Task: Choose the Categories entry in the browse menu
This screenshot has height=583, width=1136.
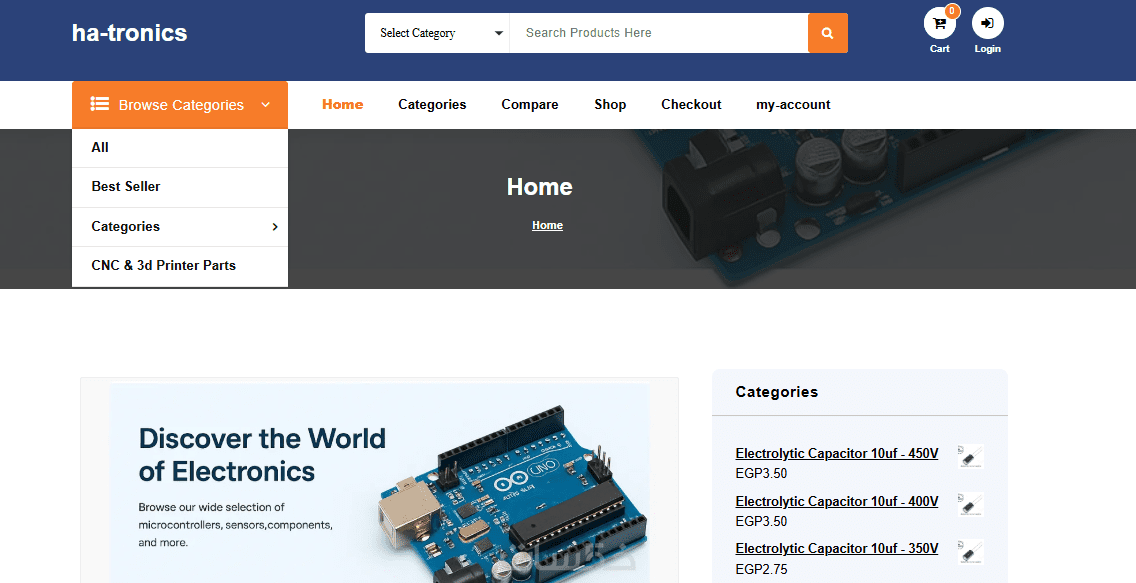Action: pyautogui.click(x=180, y=227)
